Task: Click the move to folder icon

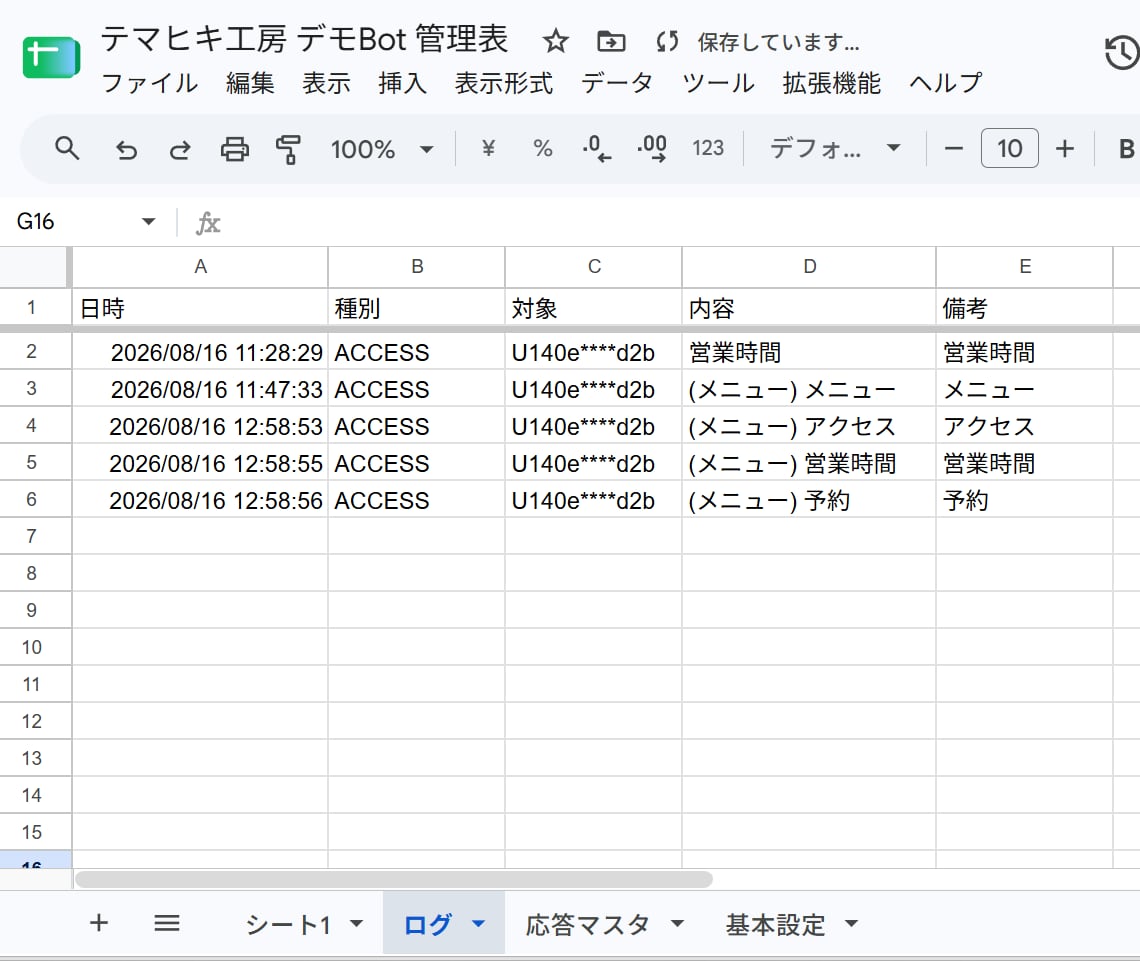Action: tap(611, 41)
